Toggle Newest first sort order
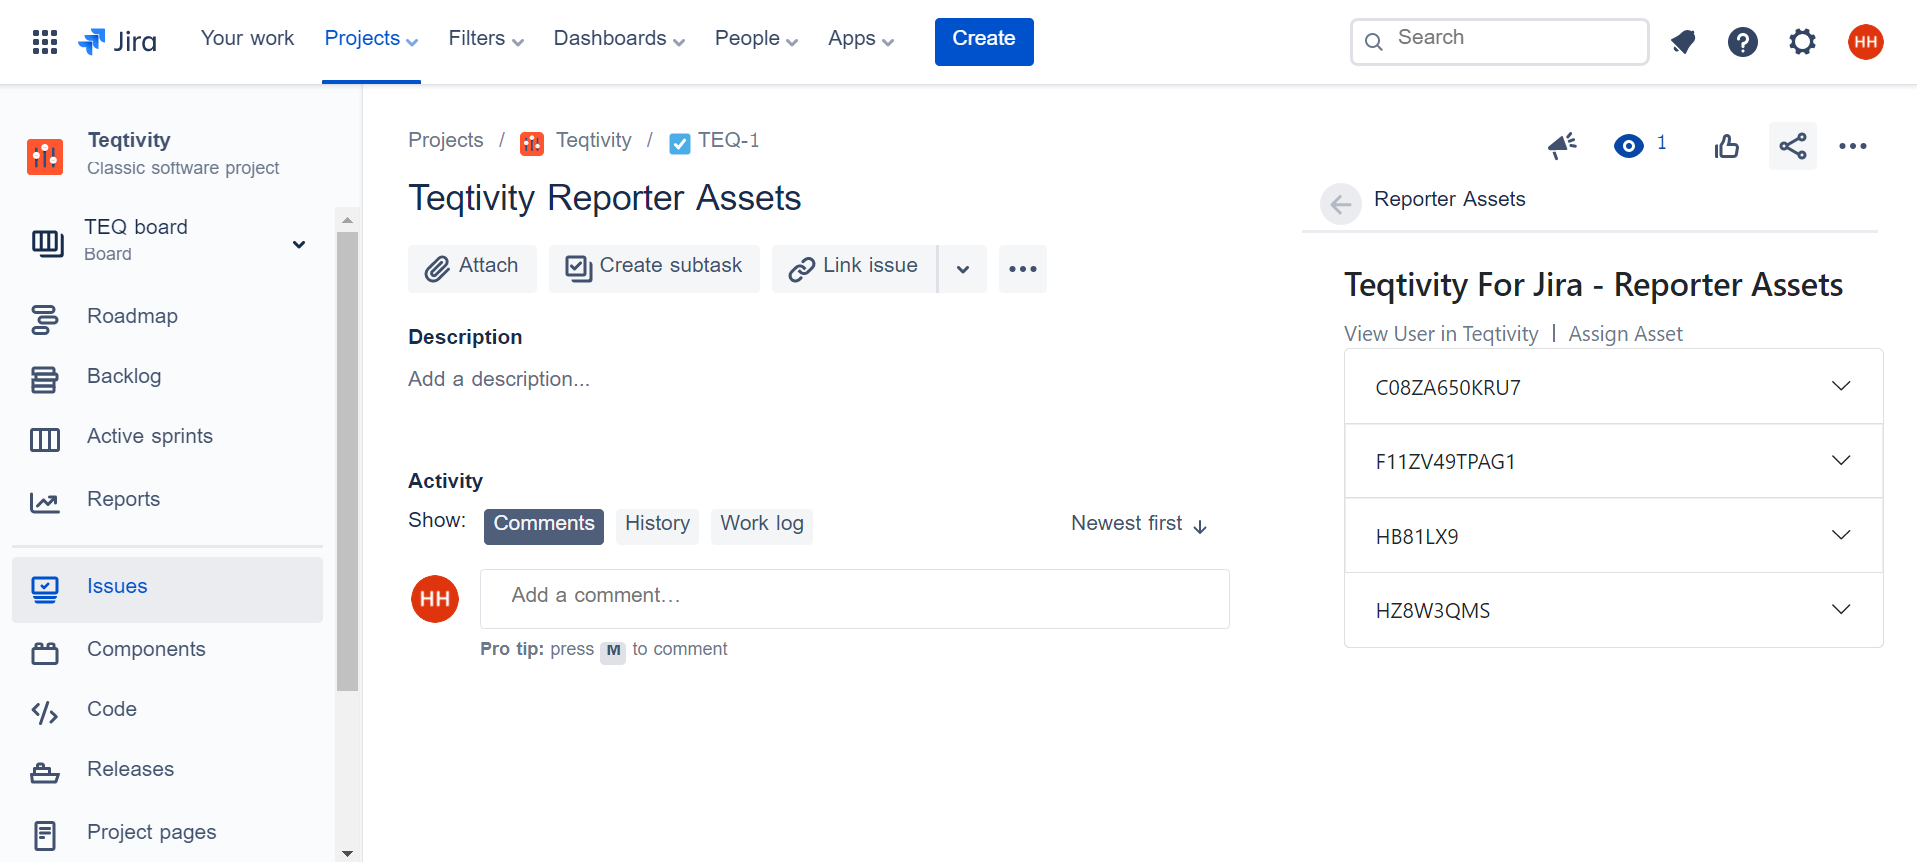 (1139, 525)
